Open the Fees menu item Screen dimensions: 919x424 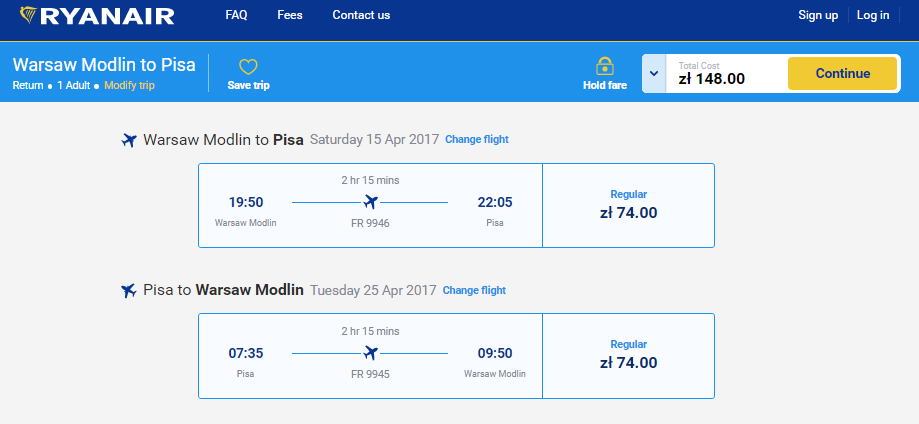[290, 15]
